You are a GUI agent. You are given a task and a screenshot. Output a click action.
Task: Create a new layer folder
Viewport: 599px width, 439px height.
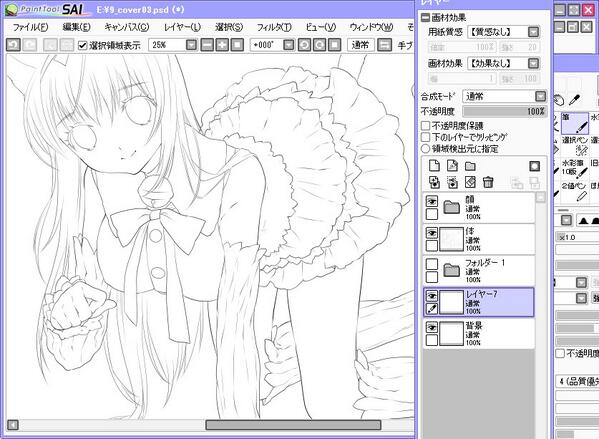coord(470,166)
